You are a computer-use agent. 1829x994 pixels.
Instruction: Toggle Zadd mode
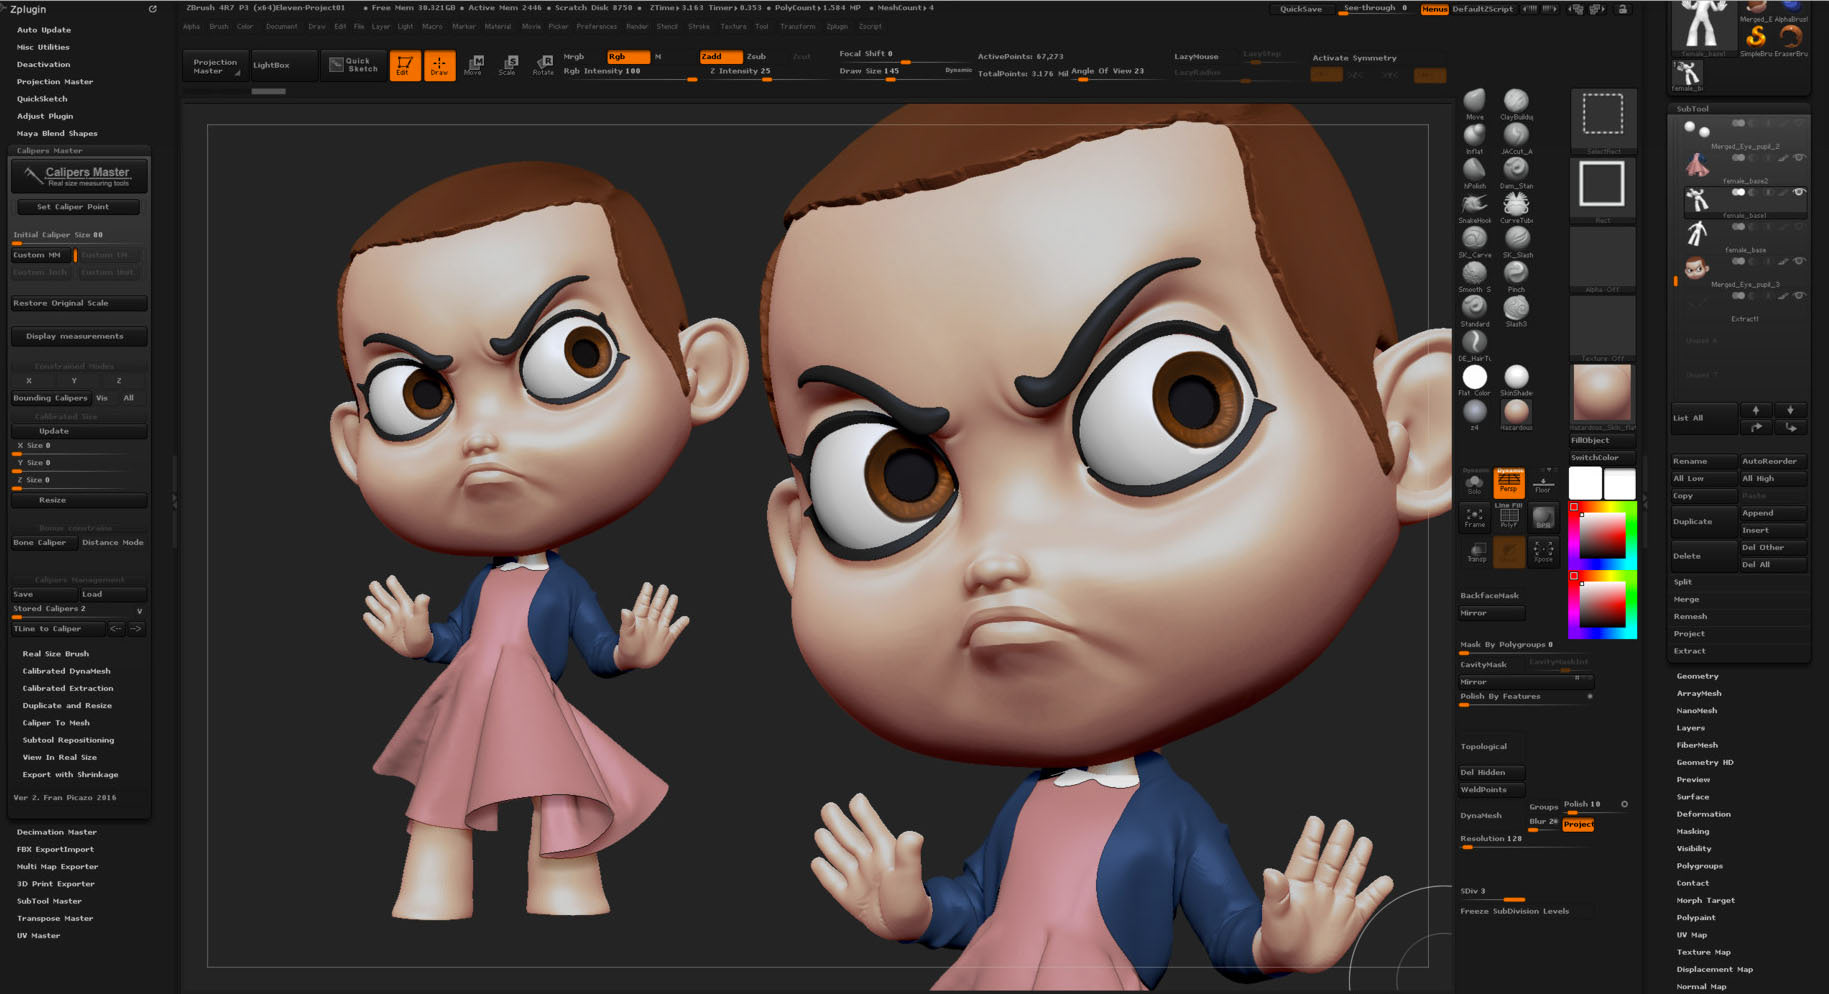[x=719, y=56]
